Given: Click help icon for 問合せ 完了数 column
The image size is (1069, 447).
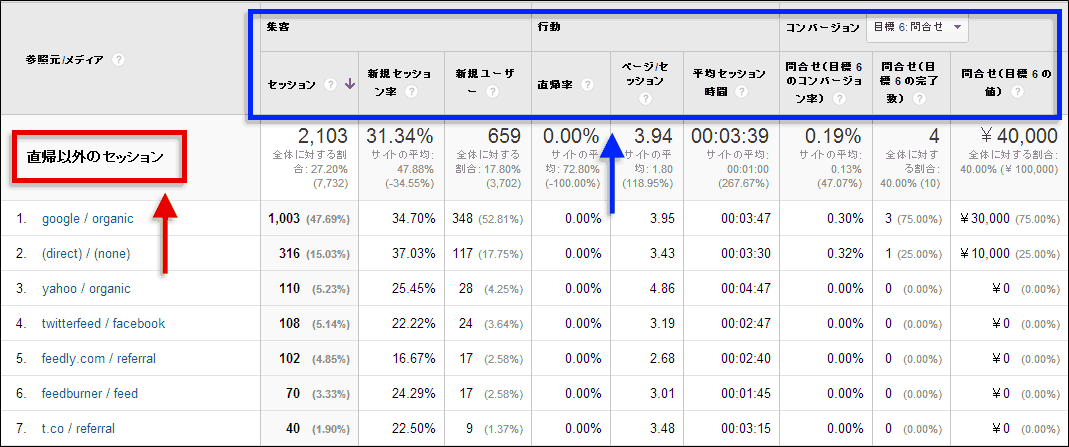Looking at the screenshot, I should [915, 99].
